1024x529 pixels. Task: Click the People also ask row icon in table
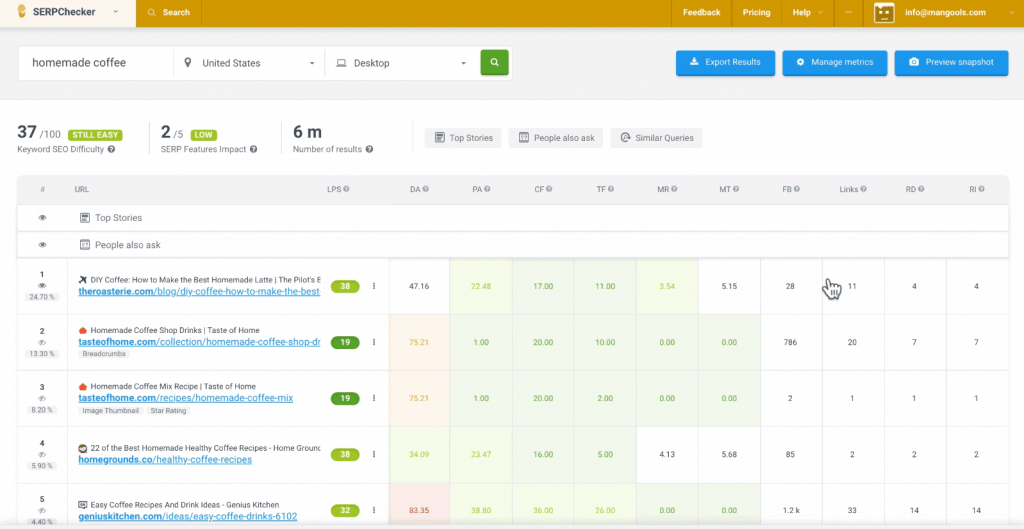(84, 245)
